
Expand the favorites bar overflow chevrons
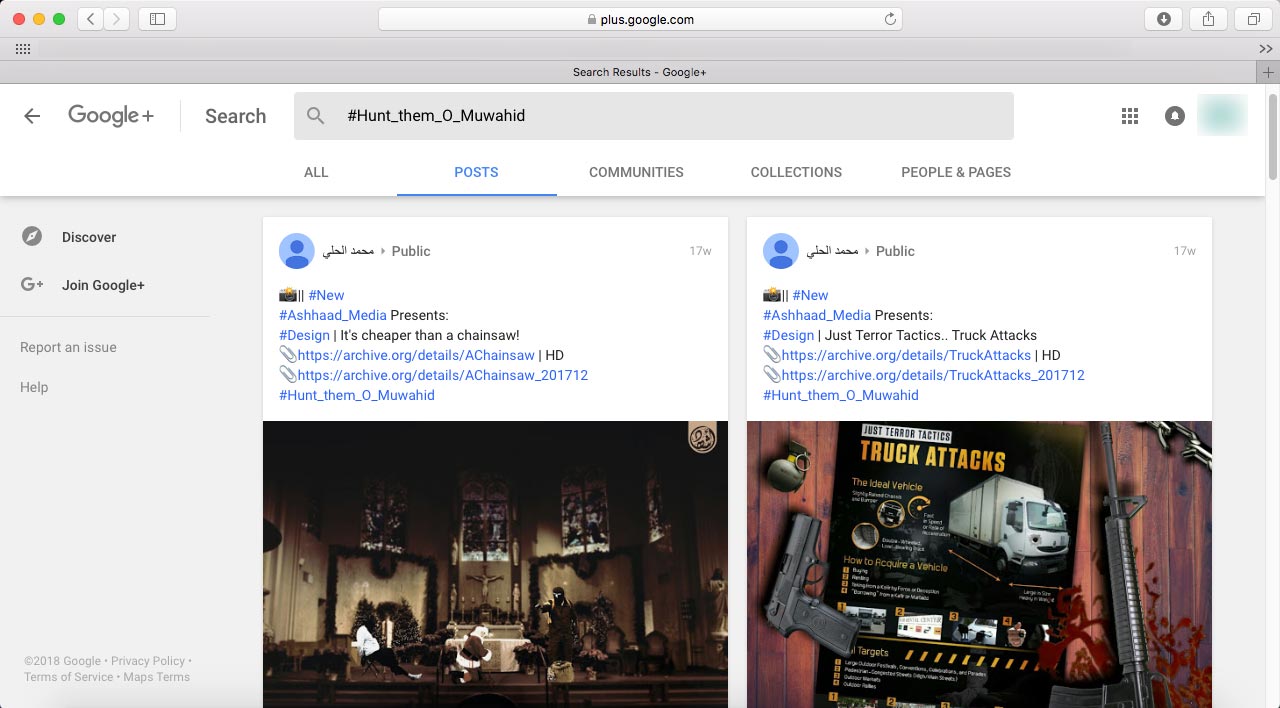1265,49
